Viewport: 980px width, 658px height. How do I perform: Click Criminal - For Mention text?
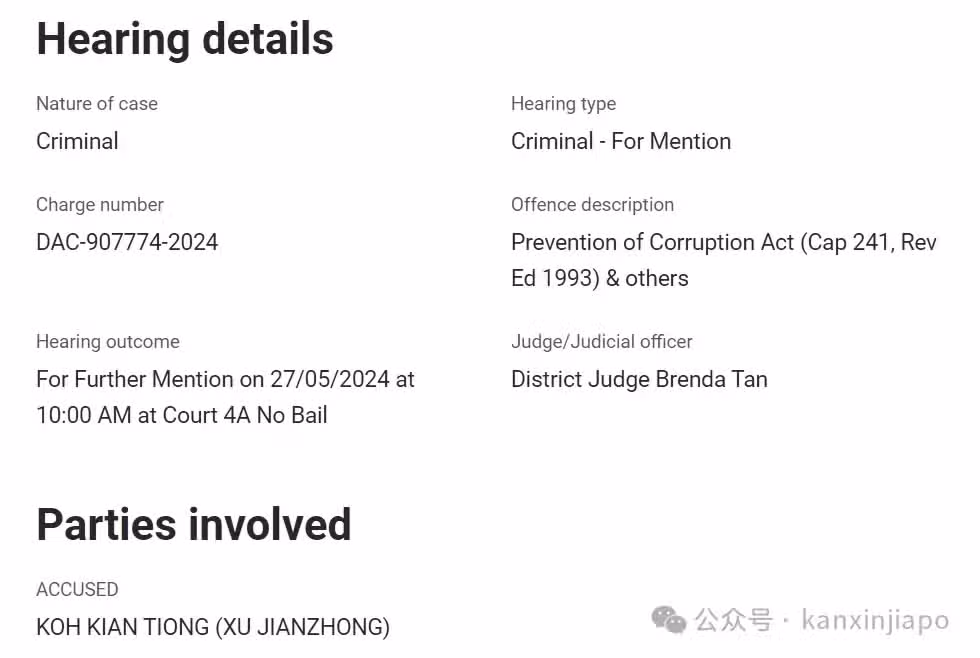coord(621,141)
